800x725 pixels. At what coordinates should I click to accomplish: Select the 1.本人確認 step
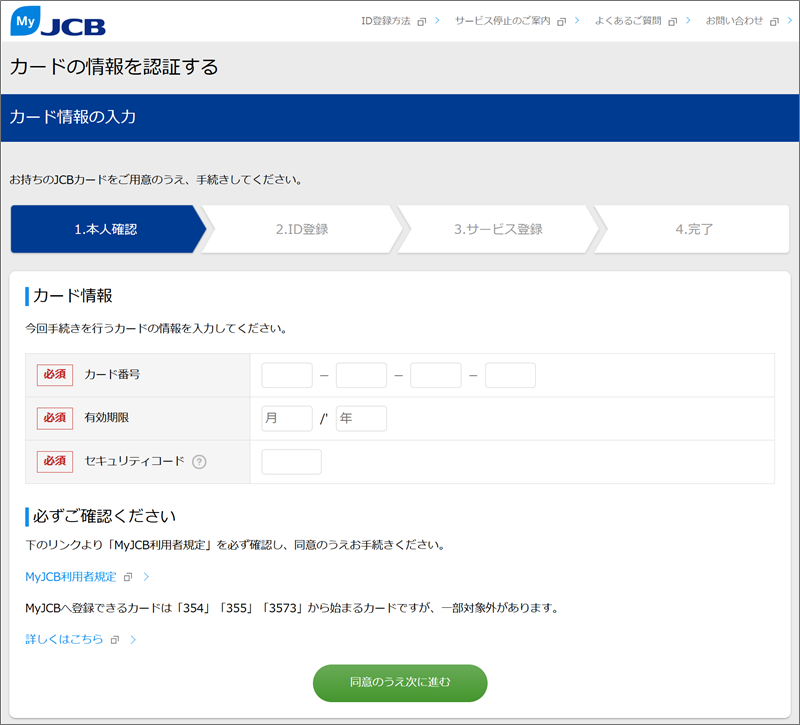tap(106, 229)
